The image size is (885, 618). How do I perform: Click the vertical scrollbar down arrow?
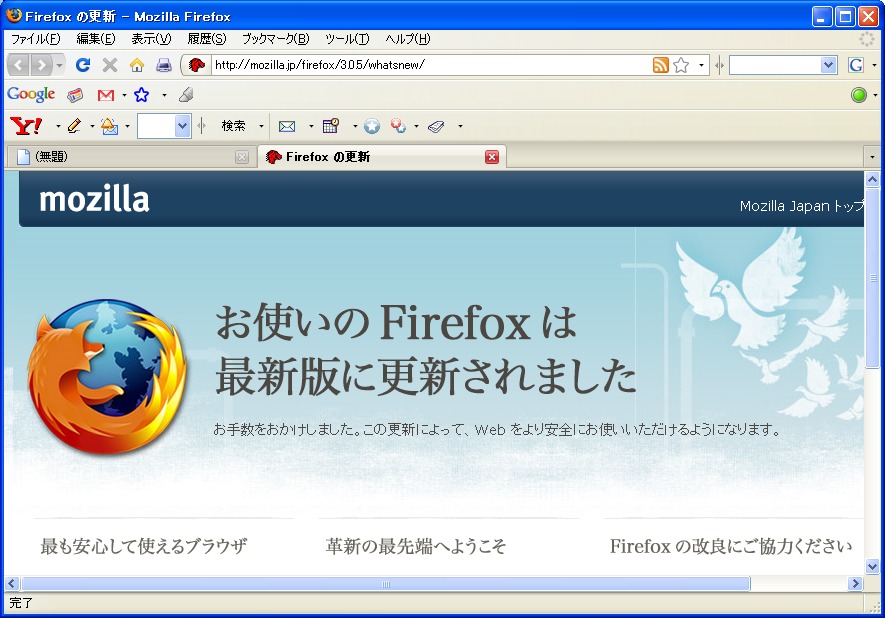pos(872,566)
